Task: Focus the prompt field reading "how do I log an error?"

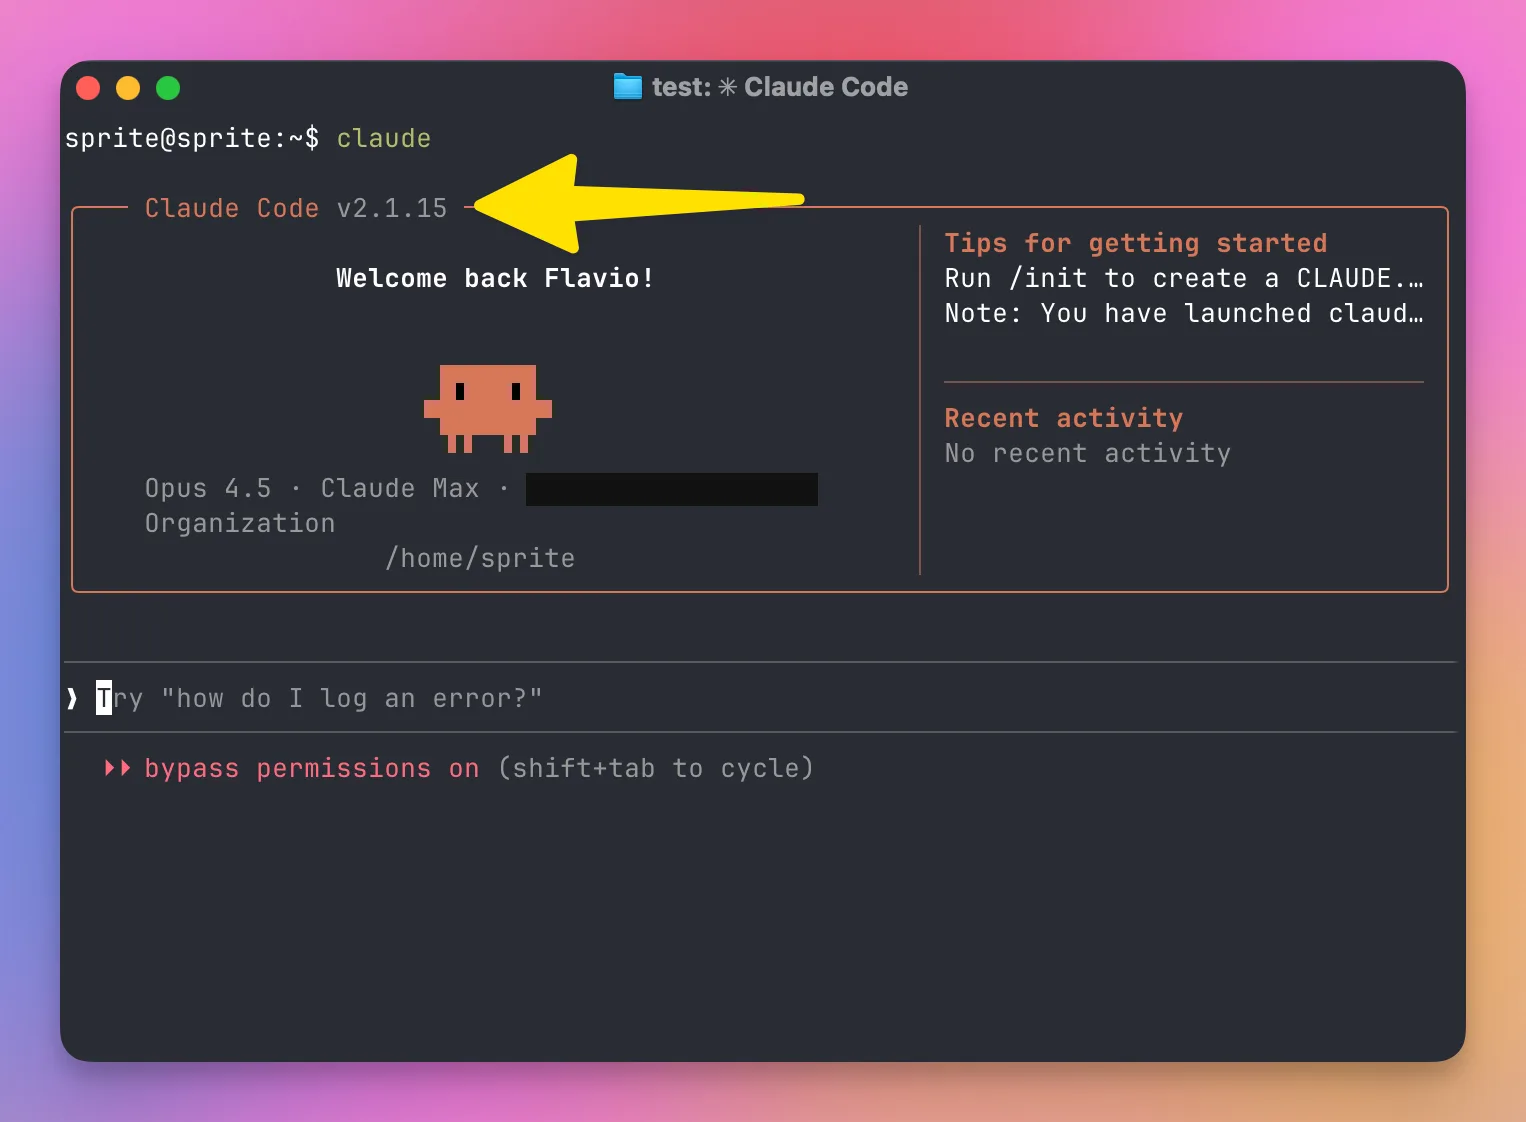Action: [760, 698]
